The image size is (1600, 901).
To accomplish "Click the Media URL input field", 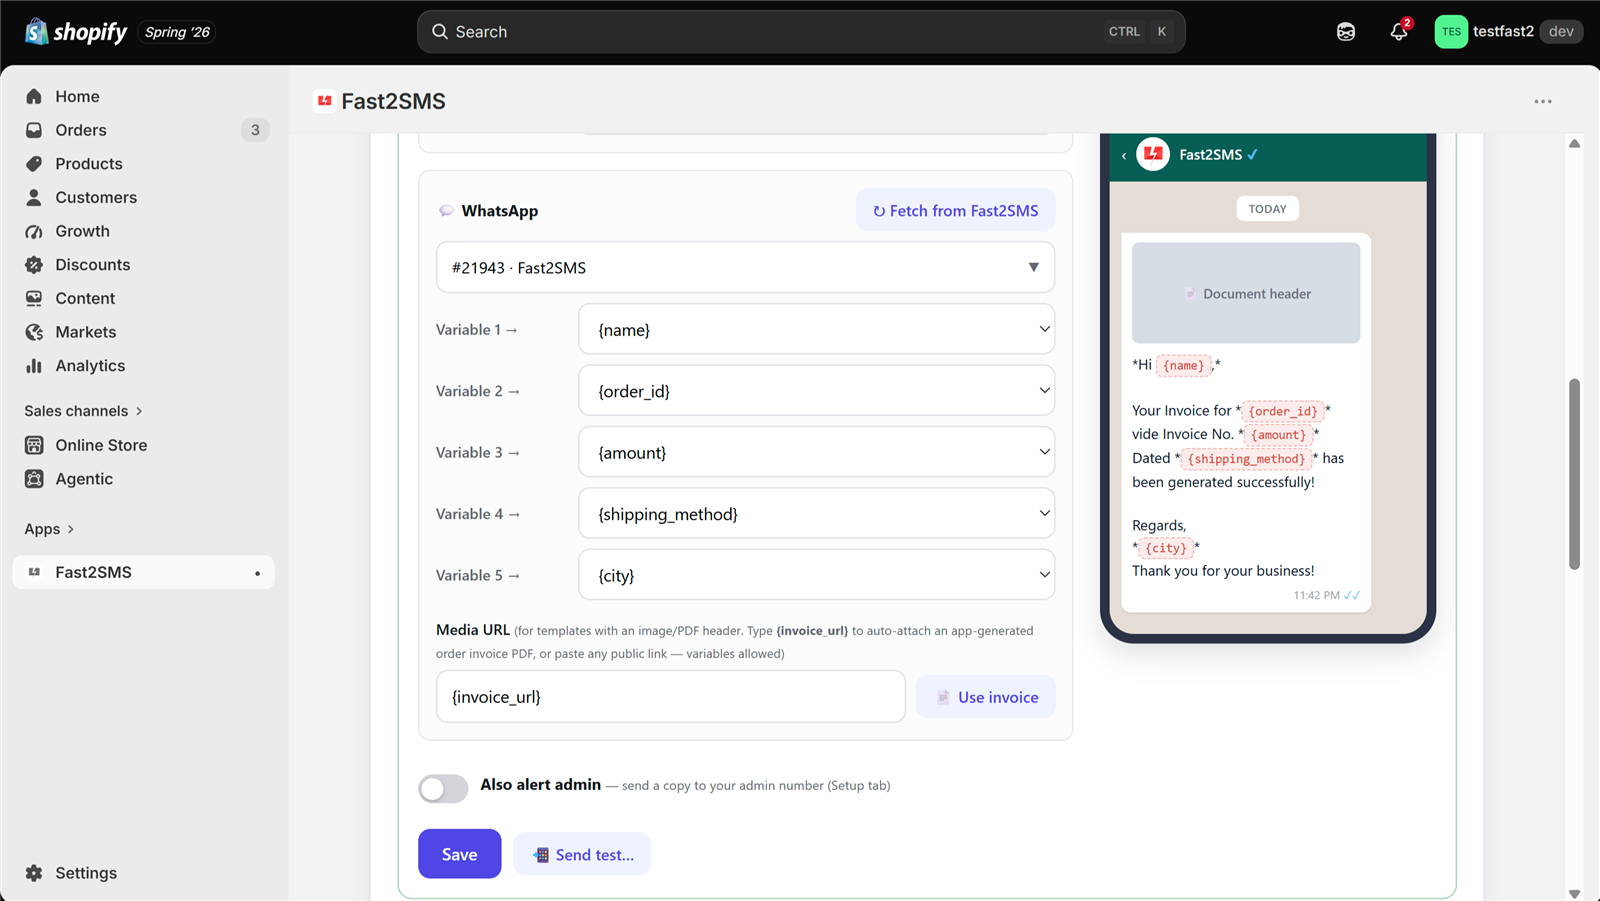I will tap(671, 697).
